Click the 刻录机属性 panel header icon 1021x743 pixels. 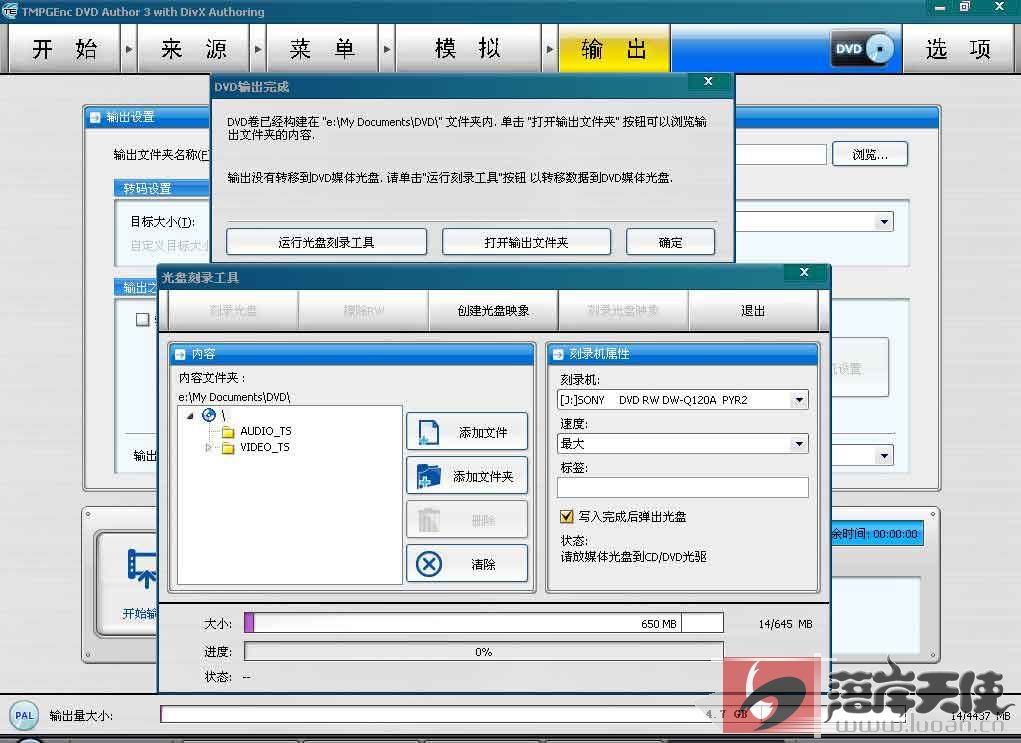pyautogui.click(x=558, y=354)
